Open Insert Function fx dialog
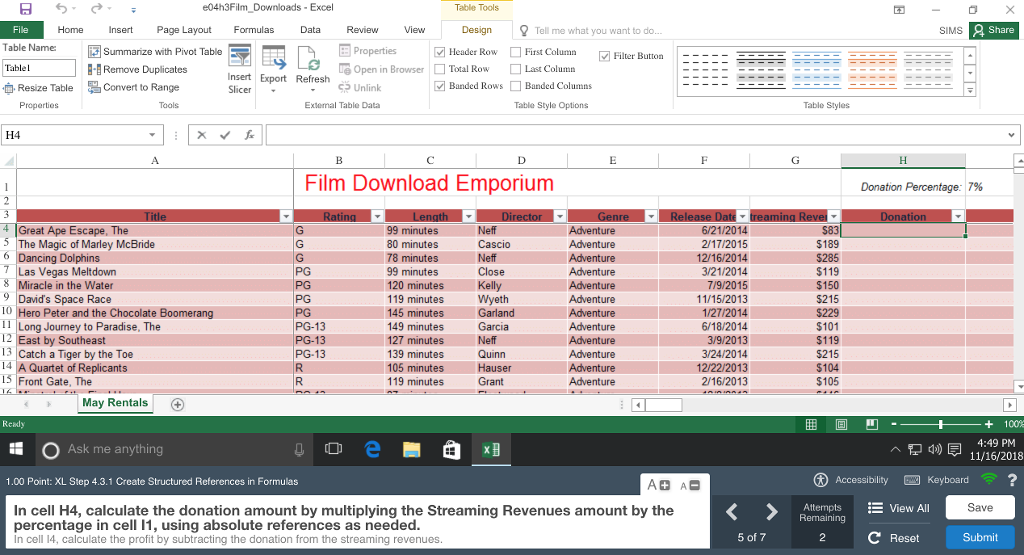Image resolution: width=1024 pixels, height=555 pixels. coord(249,135)
